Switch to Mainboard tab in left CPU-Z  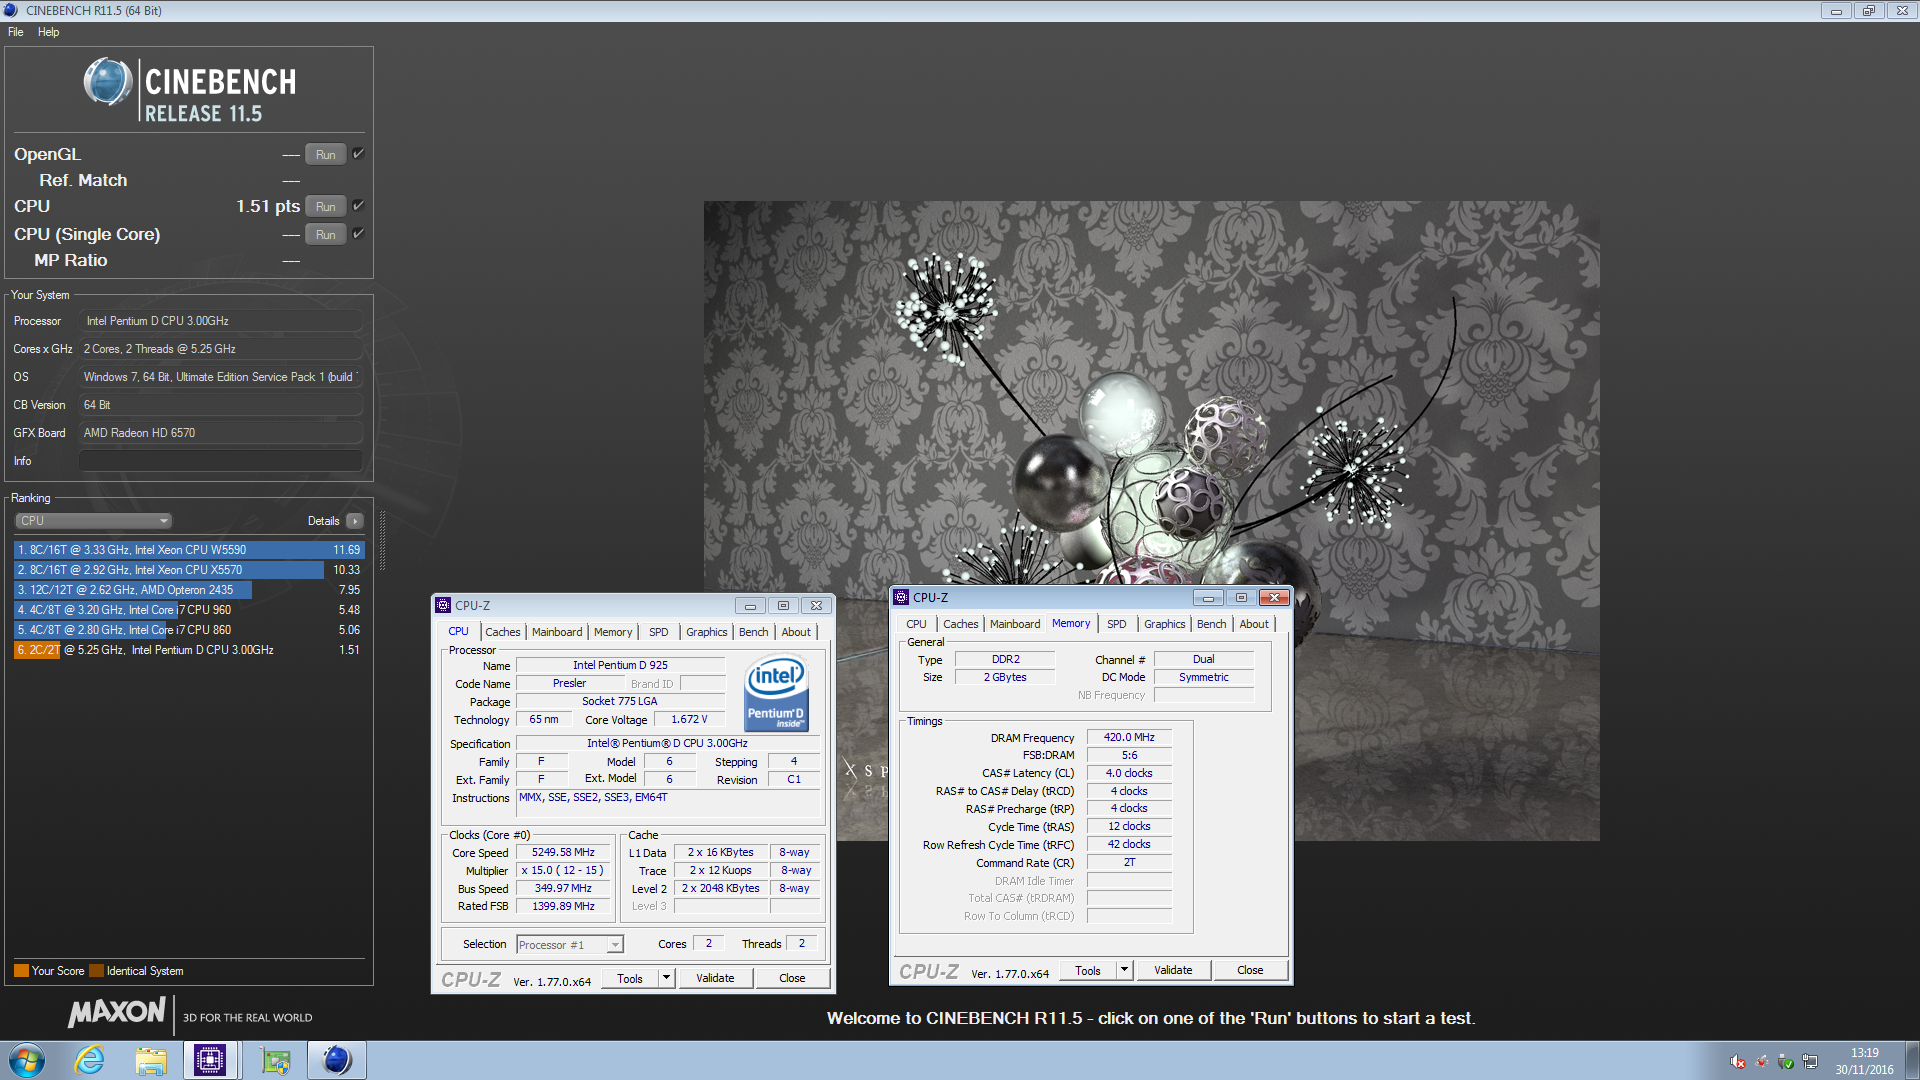pyautogui.click(x=557, y=632)
